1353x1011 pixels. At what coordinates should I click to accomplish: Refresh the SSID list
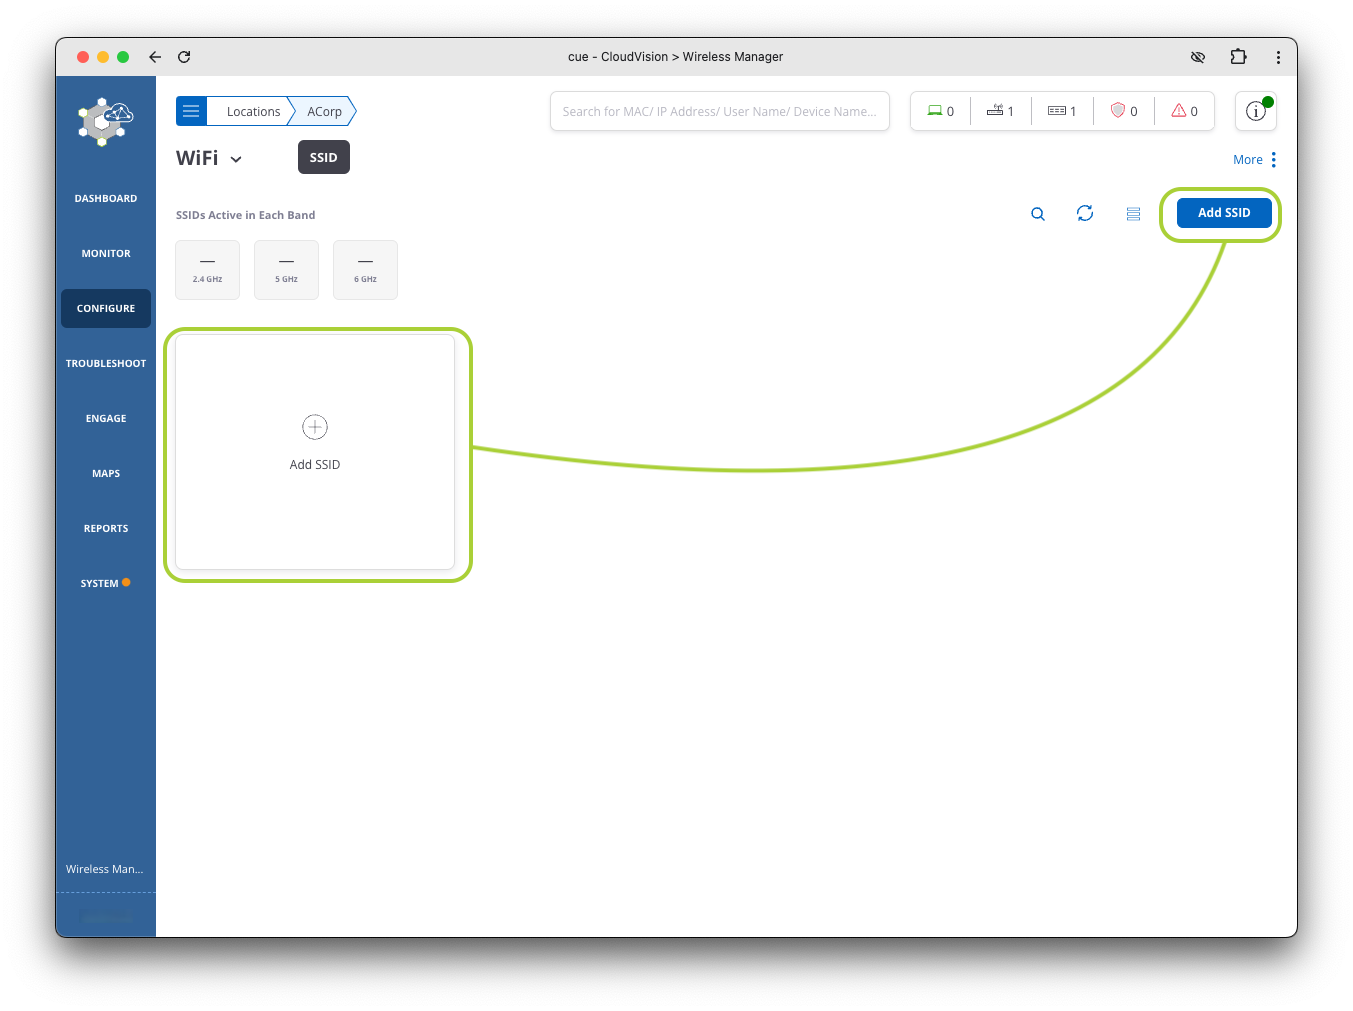pyautogui.click(x=1085, y=213)
